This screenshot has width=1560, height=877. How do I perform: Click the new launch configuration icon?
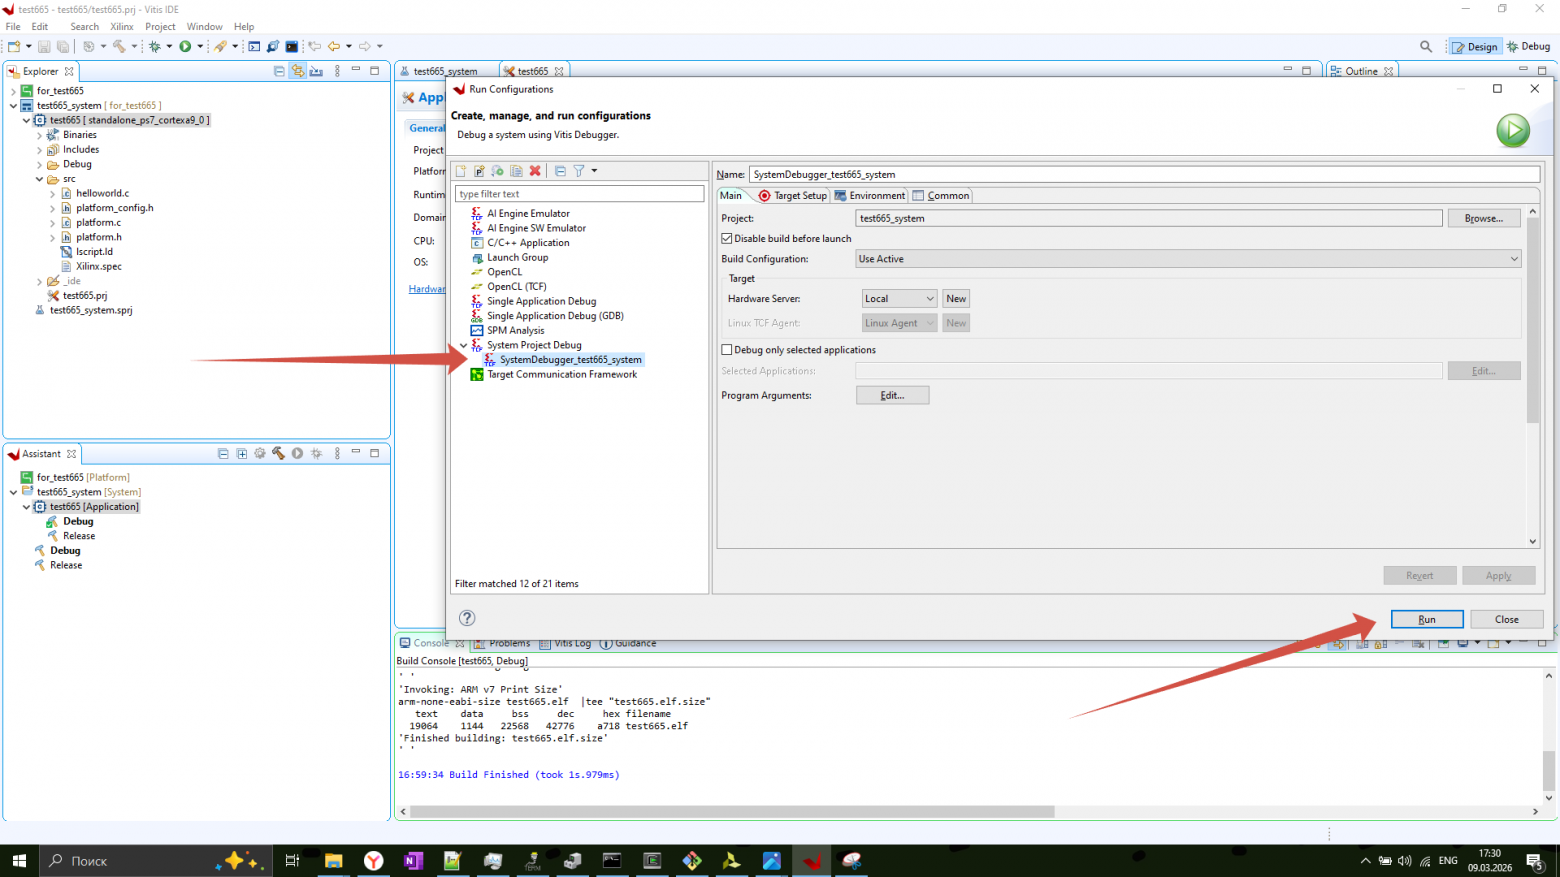pos(461,171)
